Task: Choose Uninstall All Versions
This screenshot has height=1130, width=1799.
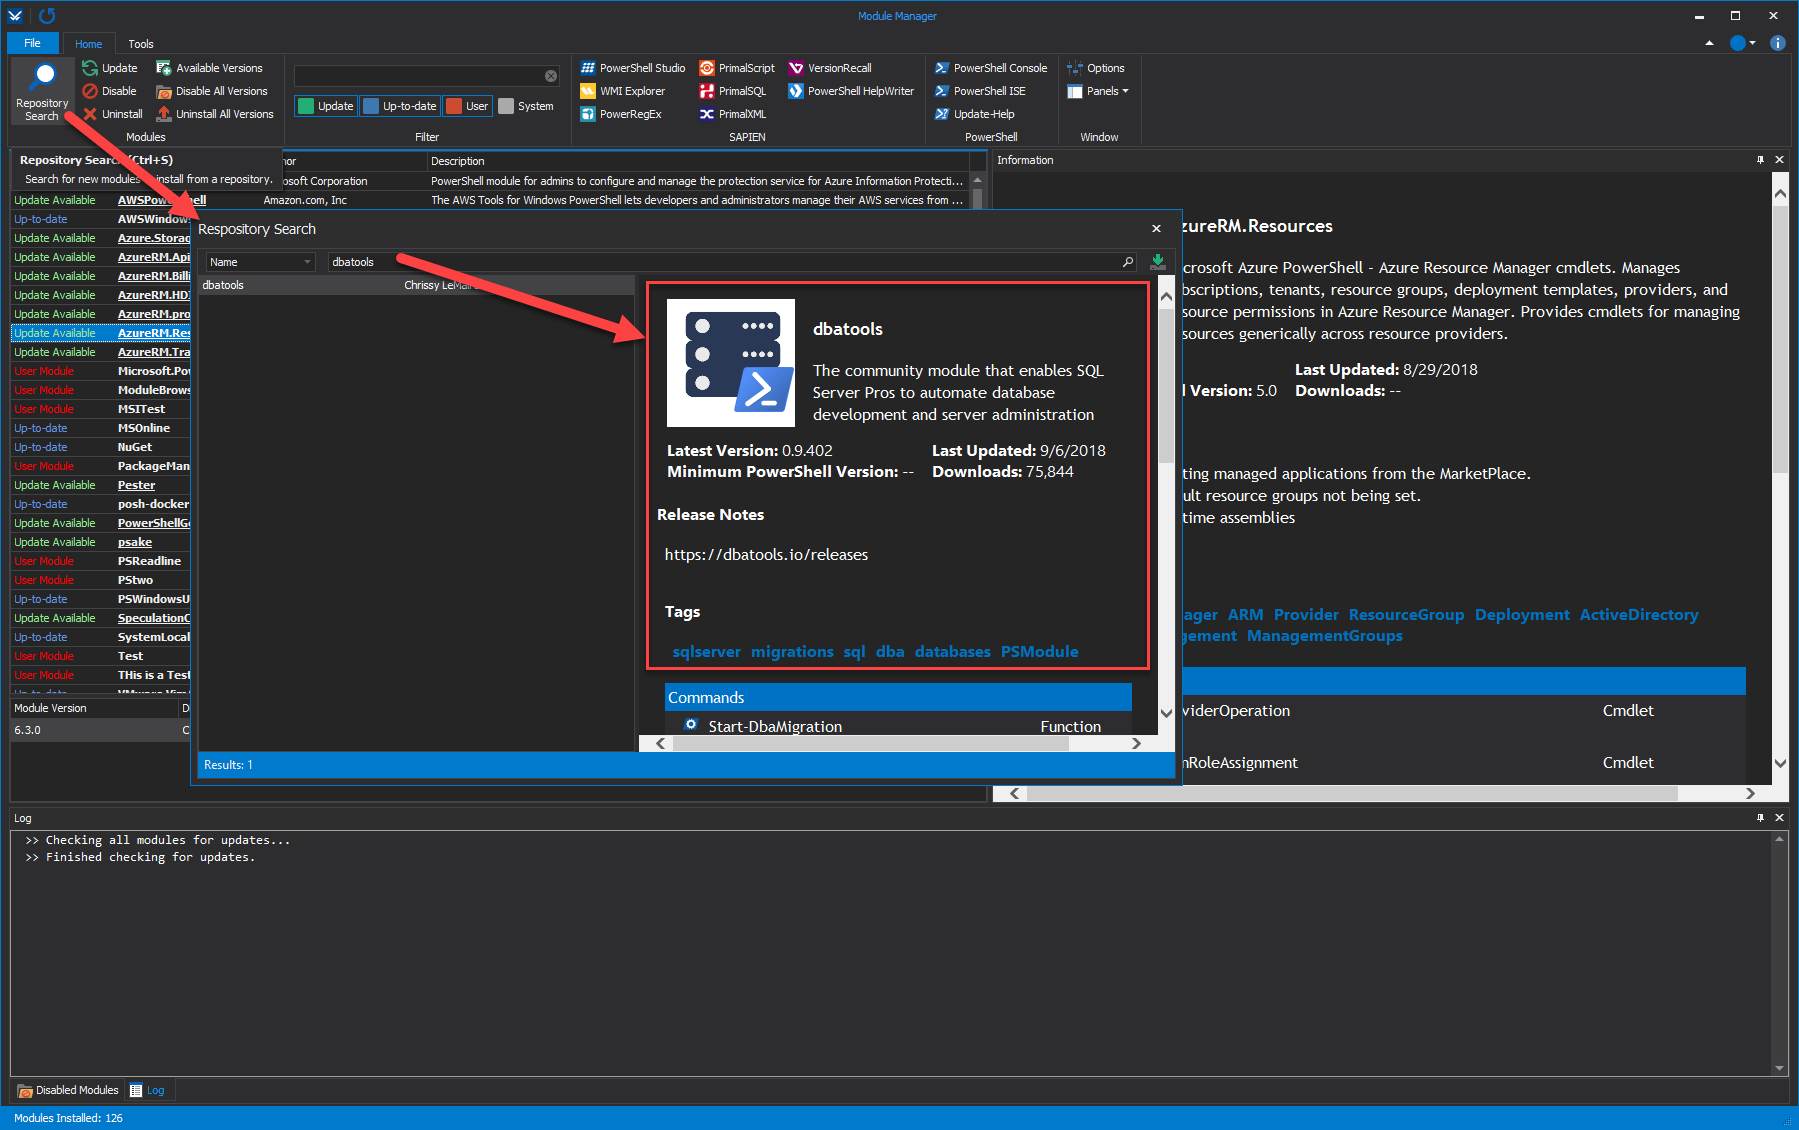Action: 215,114
